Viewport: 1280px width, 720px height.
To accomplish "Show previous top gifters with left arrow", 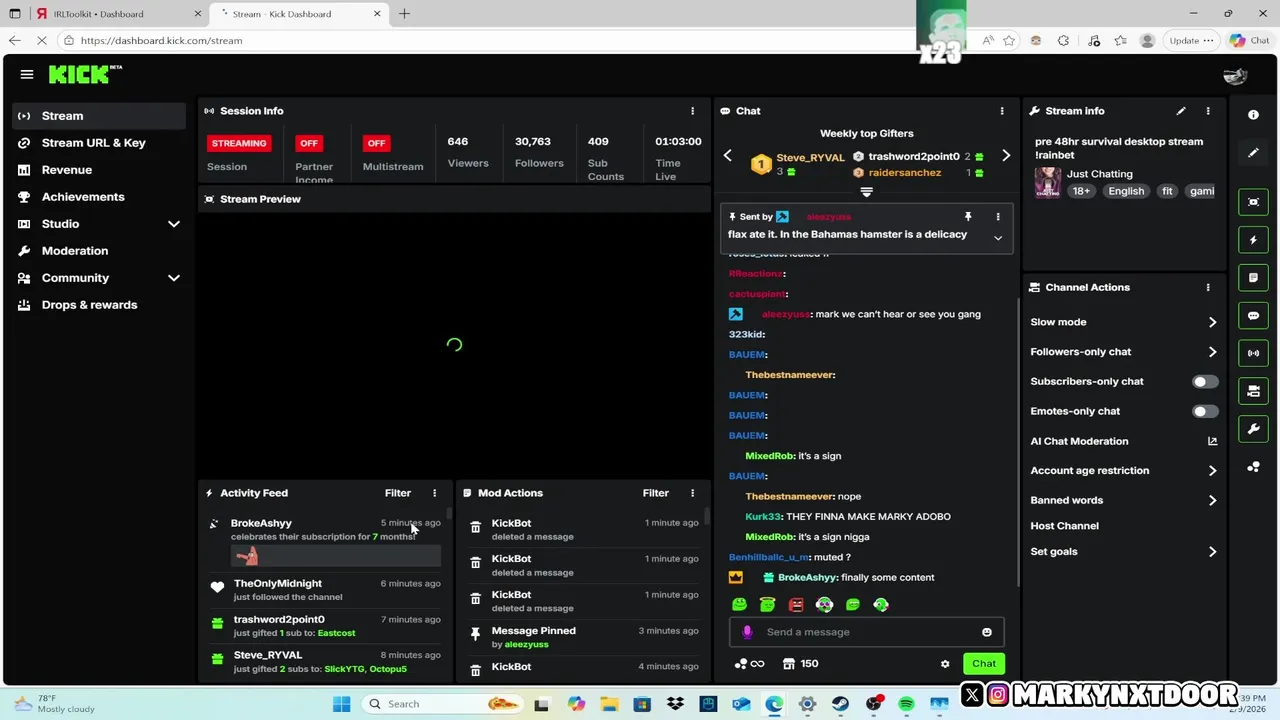I will pyautogui.click(x=728, y=156).
